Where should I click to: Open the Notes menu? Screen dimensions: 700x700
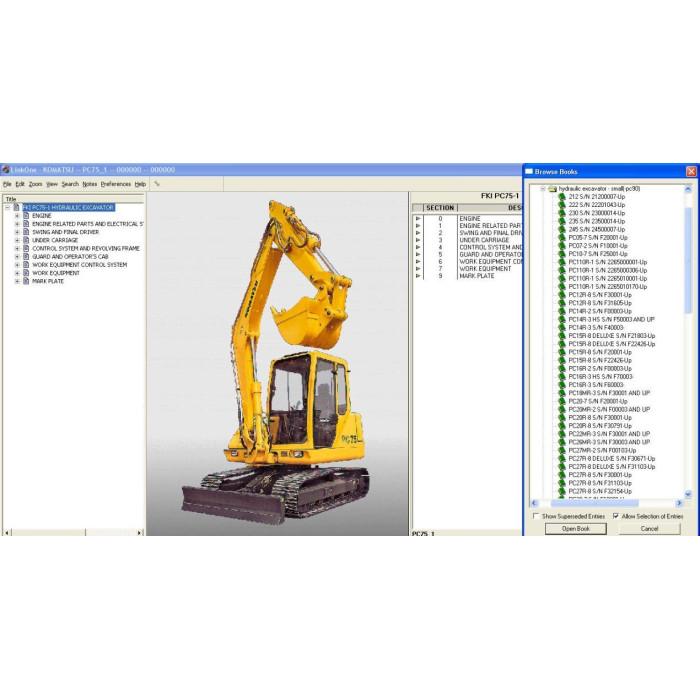[90, 184]
